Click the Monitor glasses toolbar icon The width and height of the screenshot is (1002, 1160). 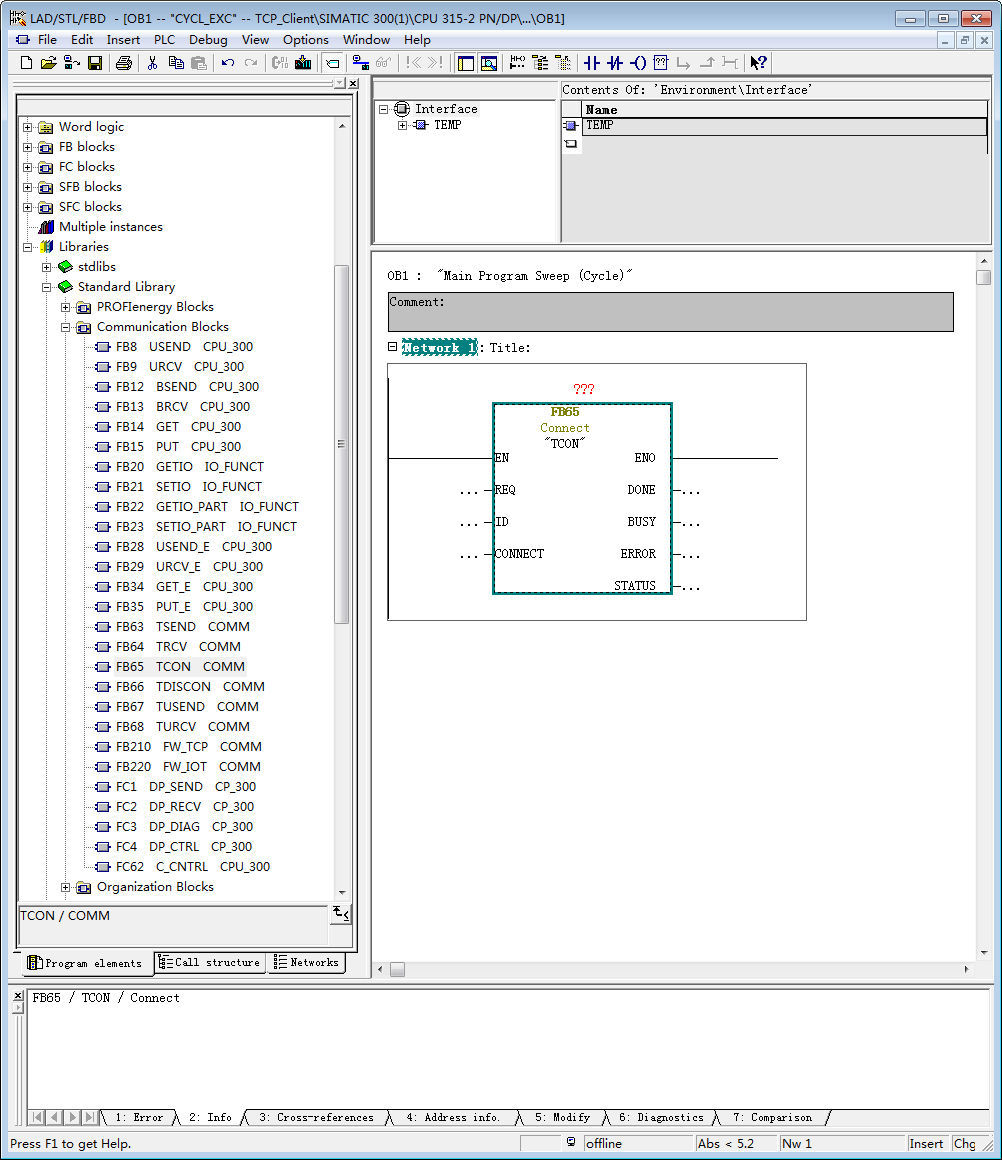[383, 63]
